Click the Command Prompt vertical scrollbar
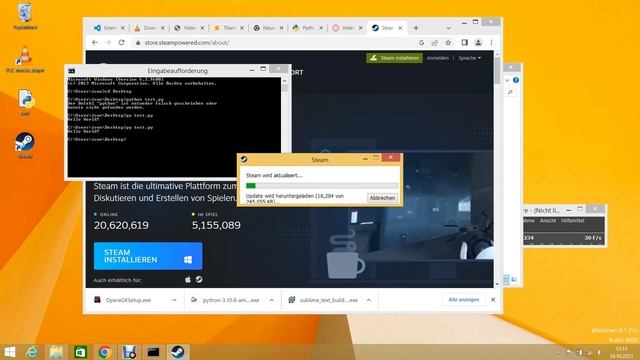The width and height of the screenshot is (640, 360). (x=284, y=127)
